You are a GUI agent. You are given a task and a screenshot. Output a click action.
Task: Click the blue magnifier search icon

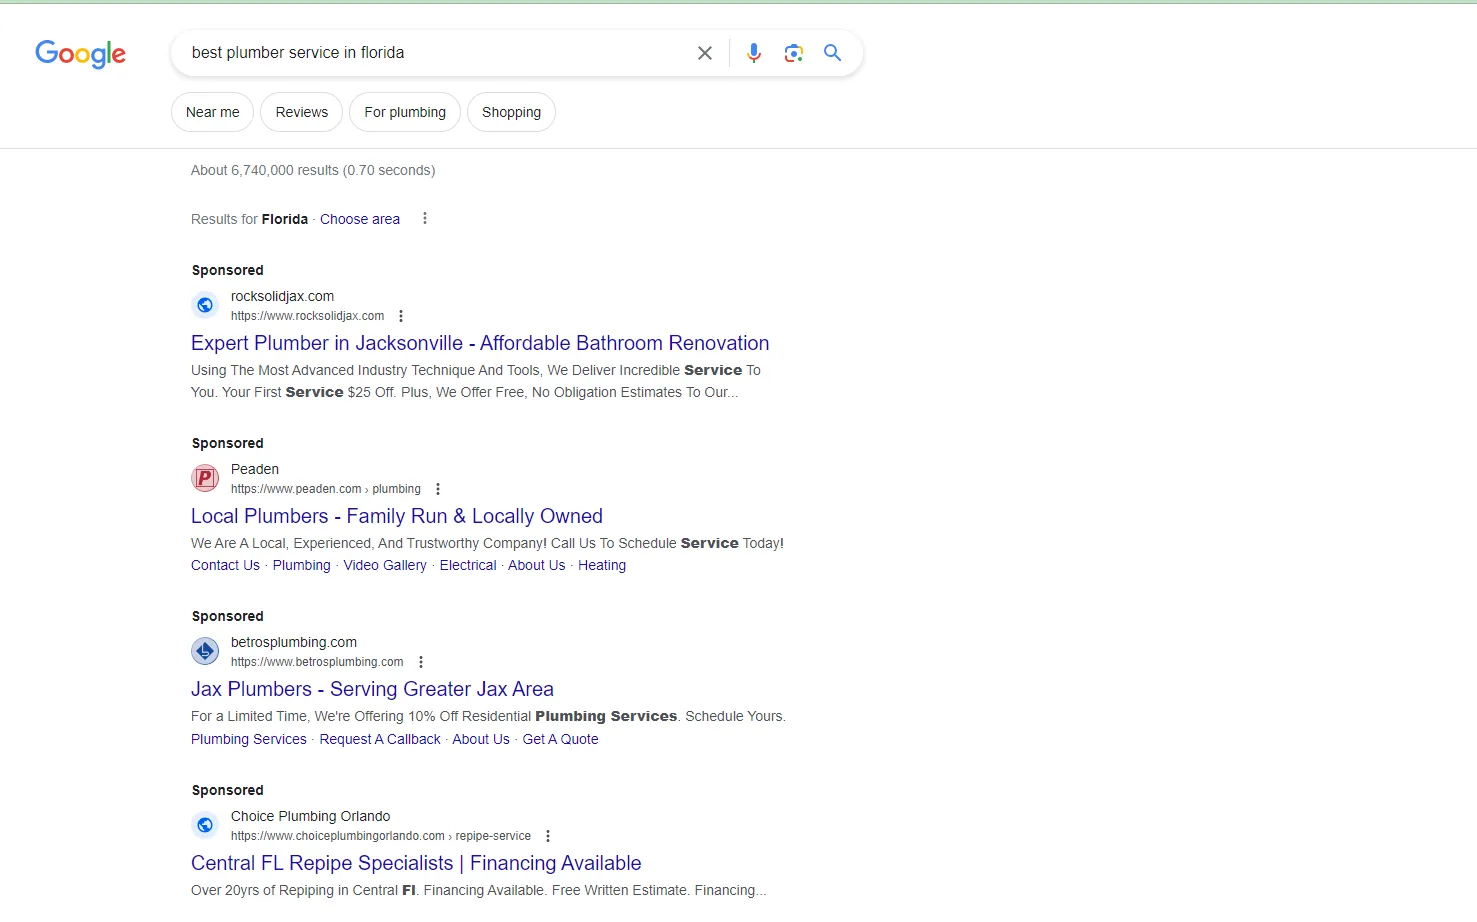(832, 53)
